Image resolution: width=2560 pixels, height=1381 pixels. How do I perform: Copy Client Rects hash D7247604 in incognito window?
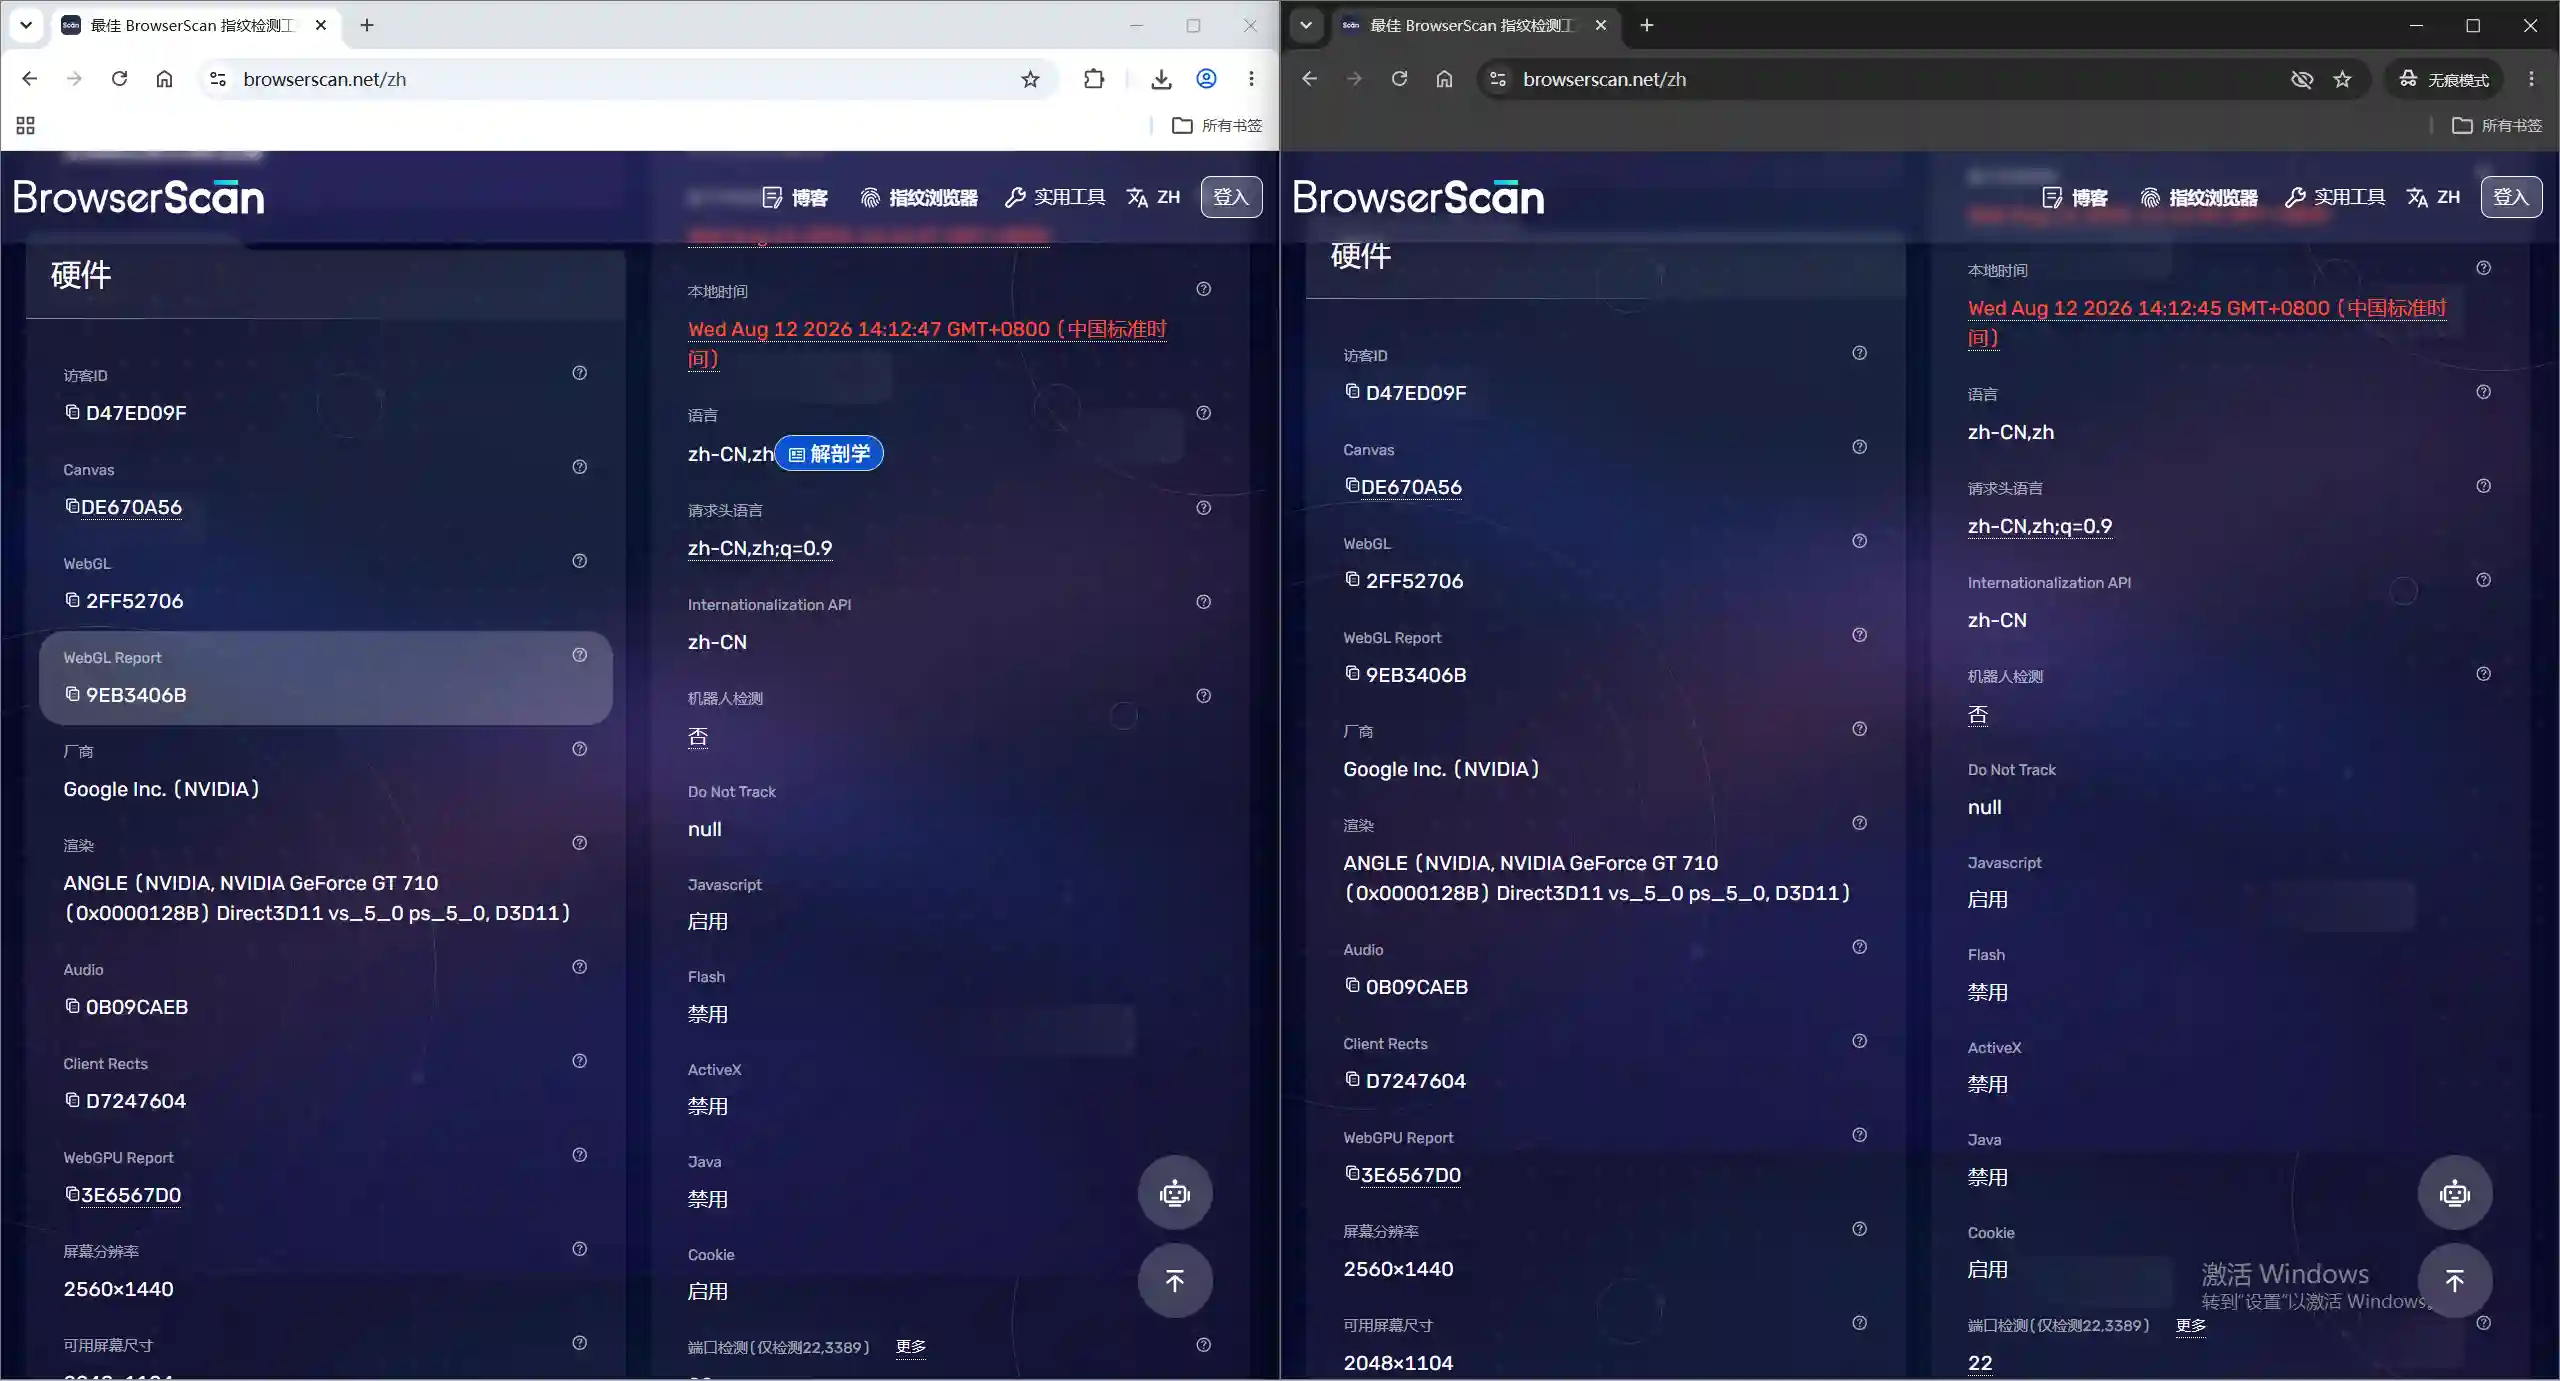click(1352, 1079)
